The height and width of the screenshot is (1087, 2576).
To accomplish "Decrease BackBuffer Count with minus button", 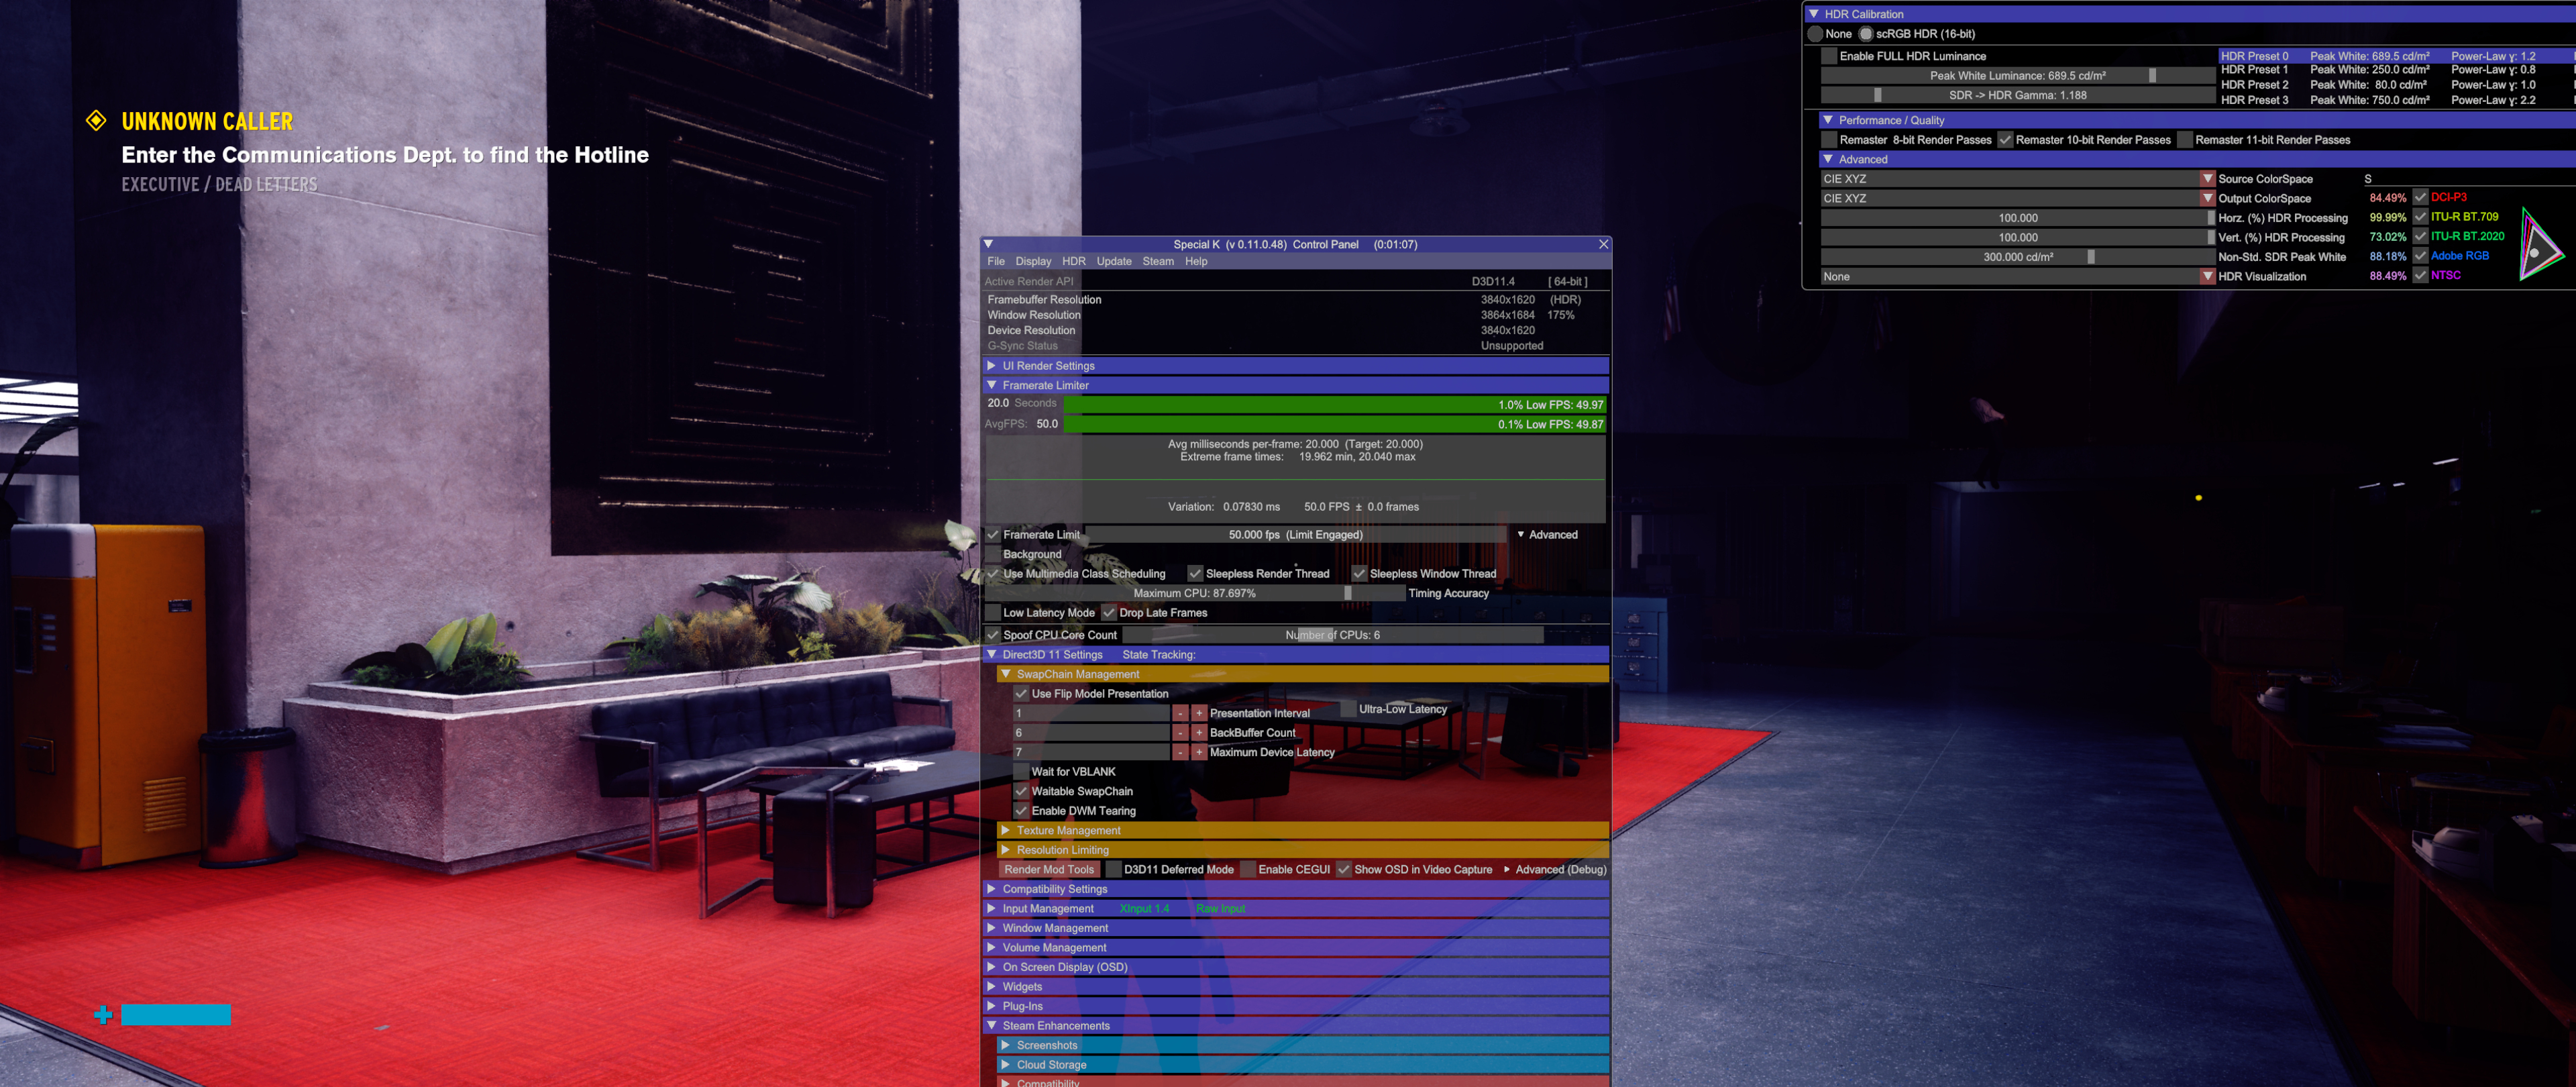I will (x=1181, y=733).
